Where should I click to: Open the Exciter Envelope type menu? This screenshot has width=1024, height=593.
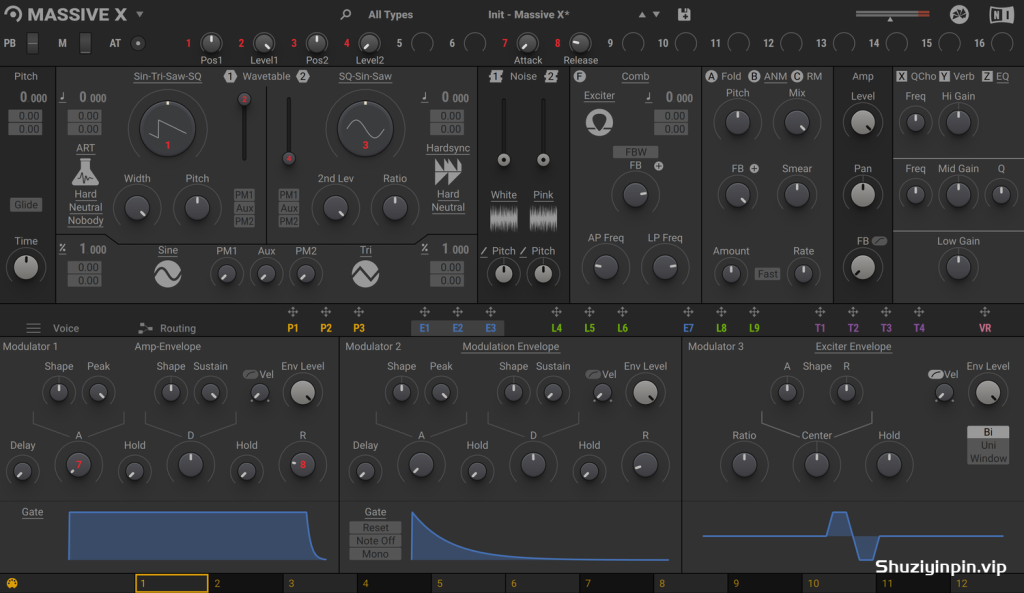tap(853, 347)
